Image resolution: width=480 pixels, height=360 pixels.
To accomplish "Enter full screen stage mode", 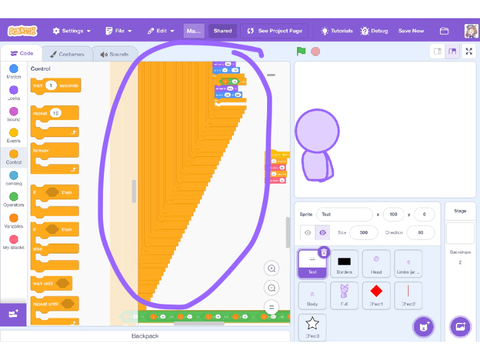I will pos(469,51).
